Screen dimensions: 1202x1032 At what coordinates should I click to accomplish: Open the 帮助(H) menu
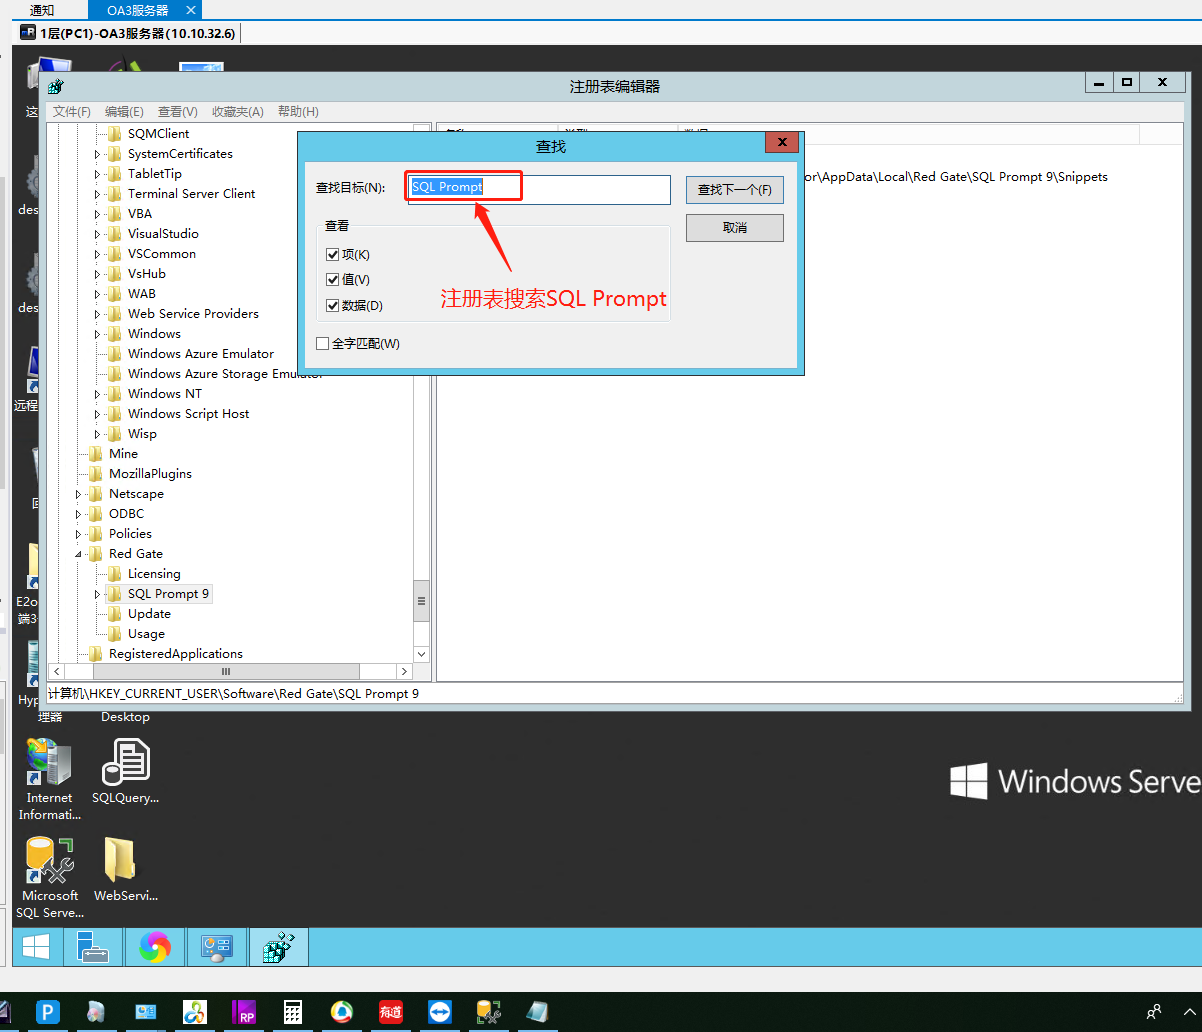click(x=298, y=112)
